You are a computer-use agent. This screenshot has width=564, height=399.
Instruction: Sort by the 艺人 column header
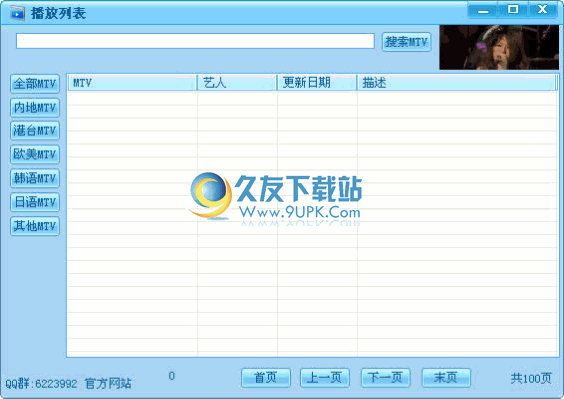(237, 83)
